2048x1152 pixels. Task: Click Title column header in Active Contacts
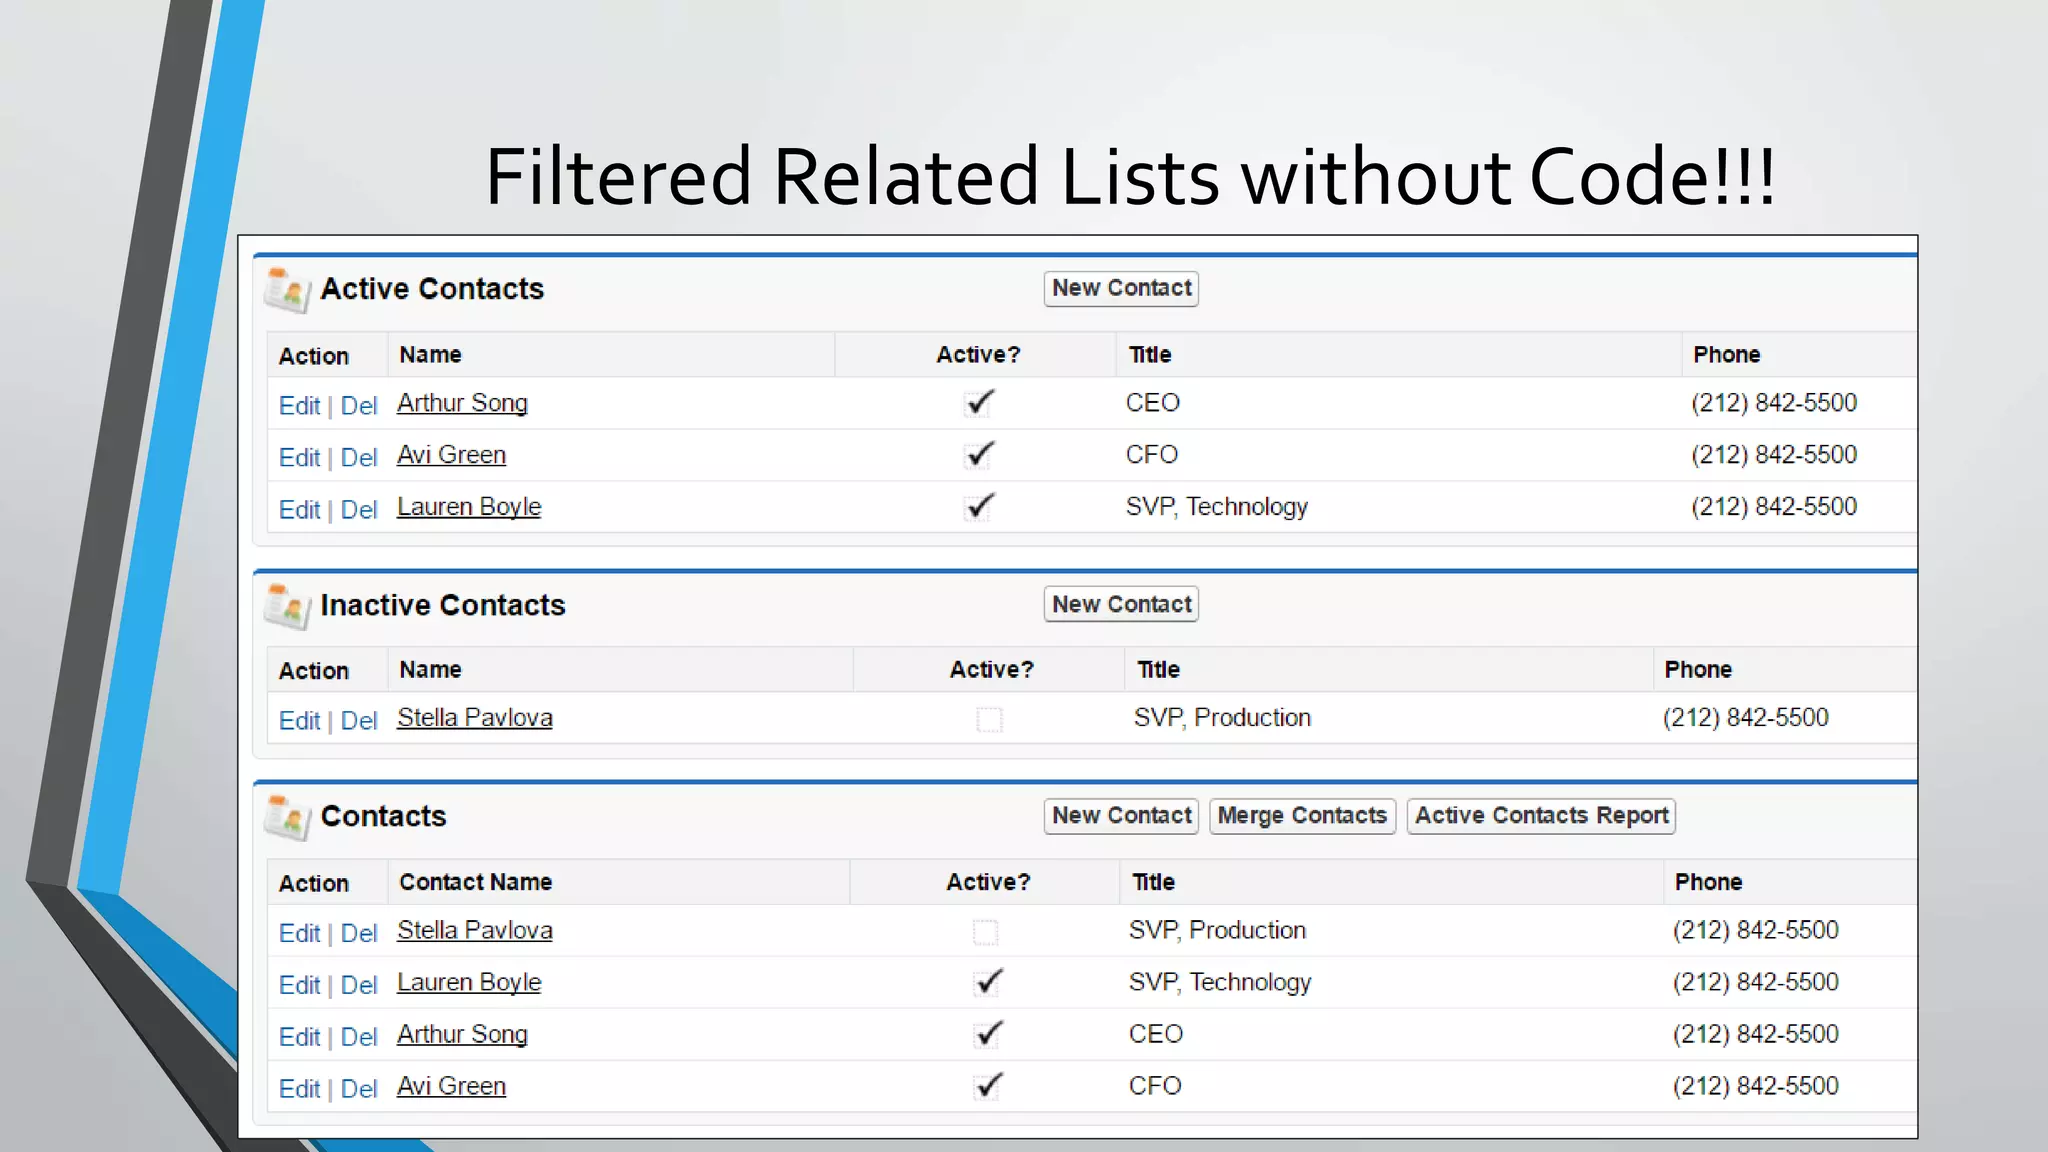[1150, 355]
